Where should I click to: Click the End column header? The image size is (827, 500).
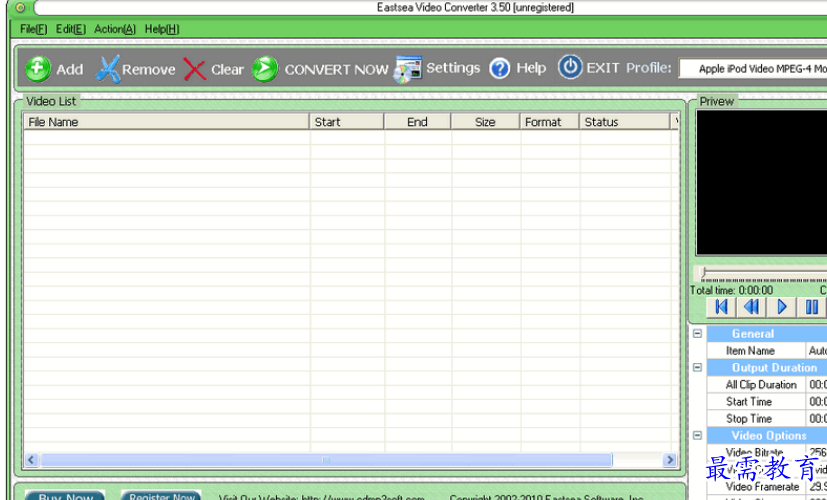[x=417, y=122]
